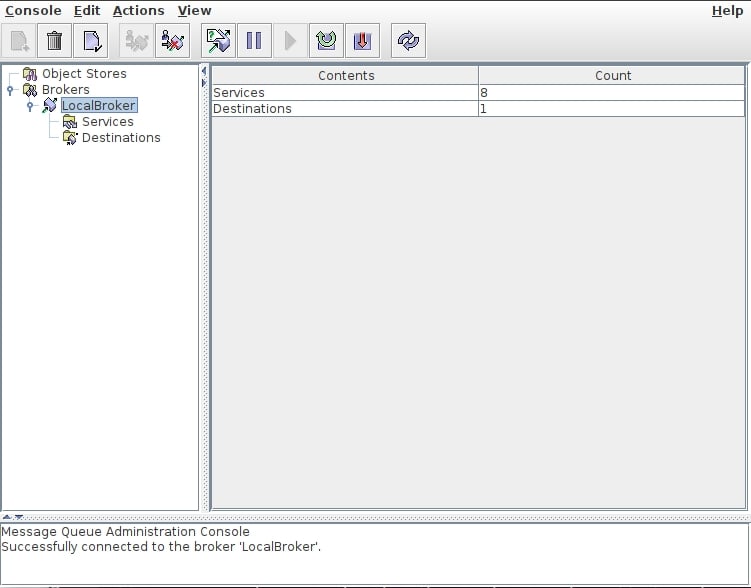
Task: Collapse the tree pane with the left divider arrow
Action: coord(204,71)
